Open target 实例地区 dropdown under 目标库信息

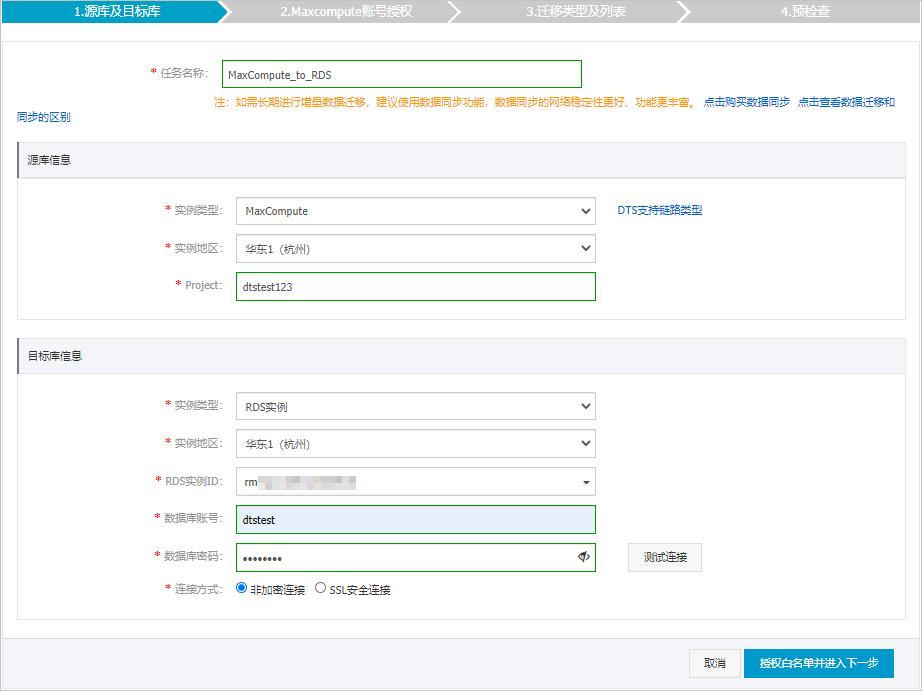pyautogui.click(x=416, y=444)
